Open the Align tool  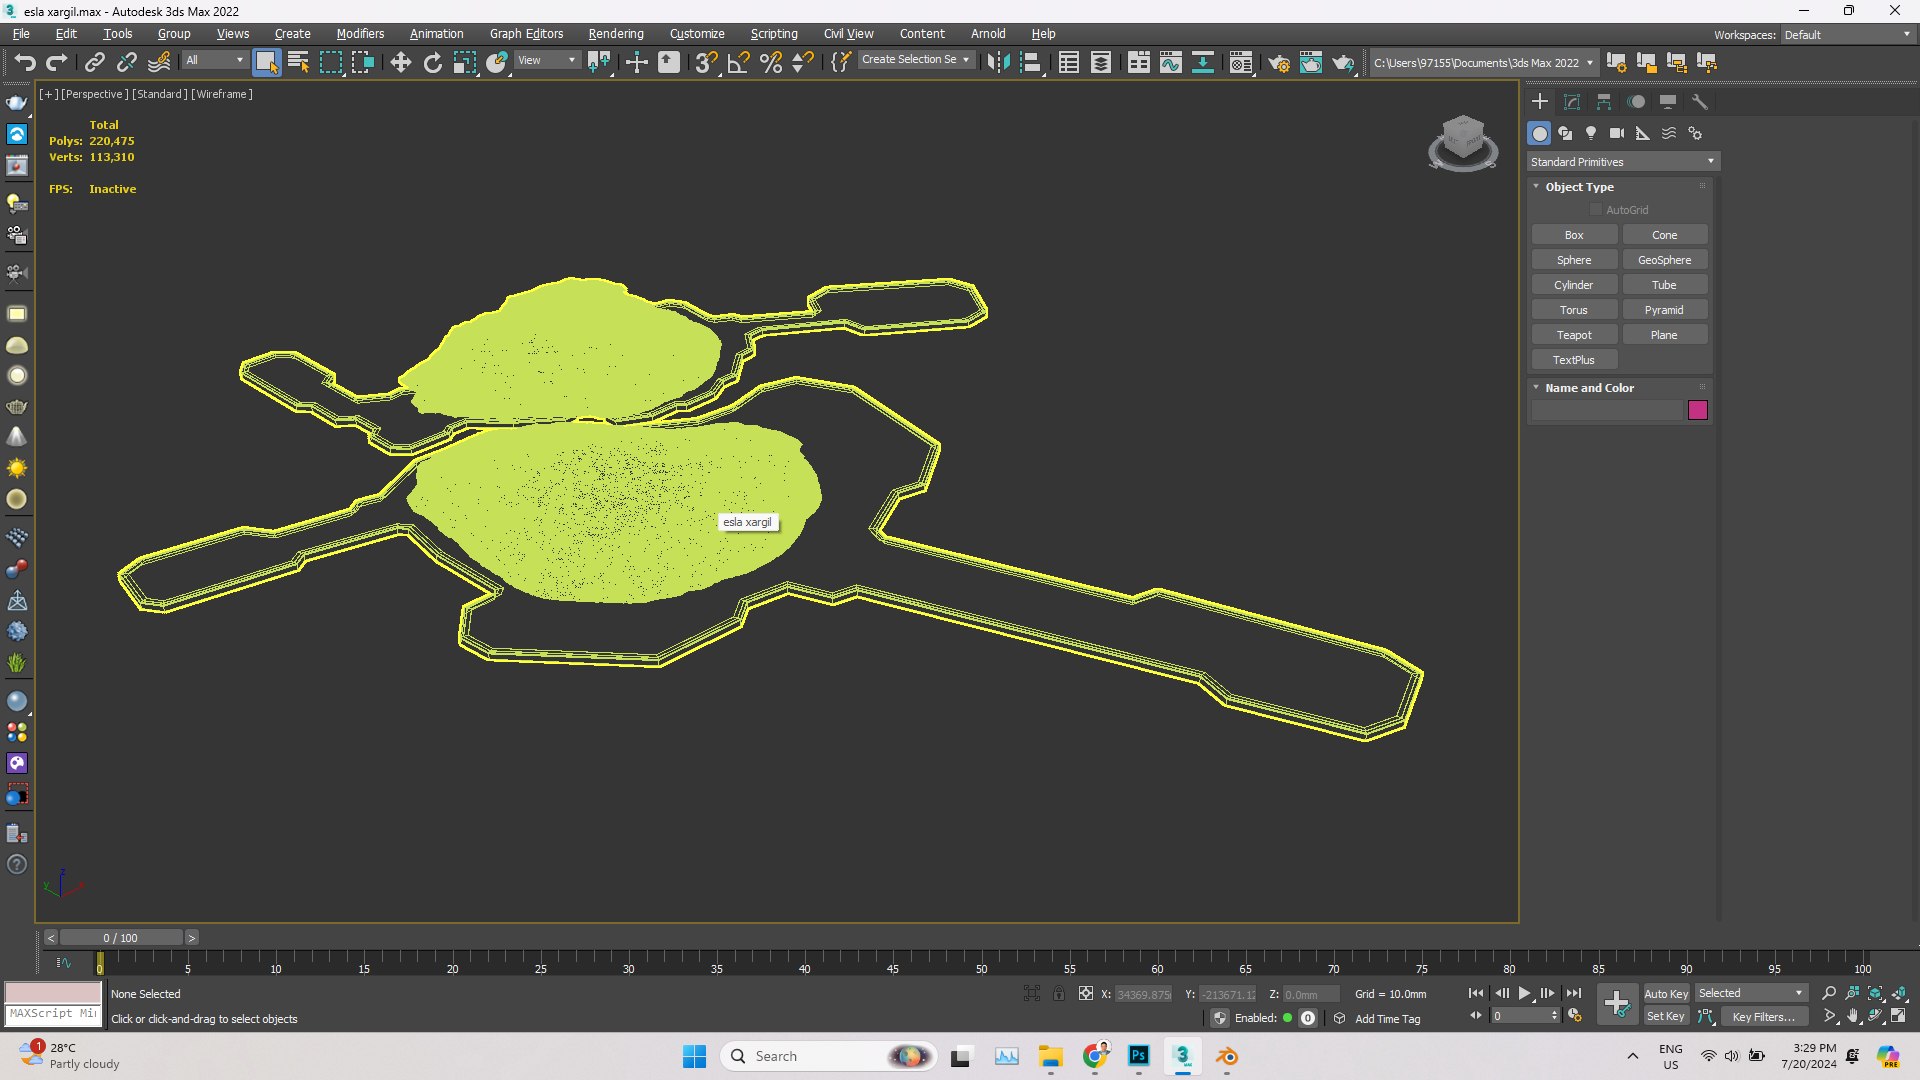pos(1031,63)
